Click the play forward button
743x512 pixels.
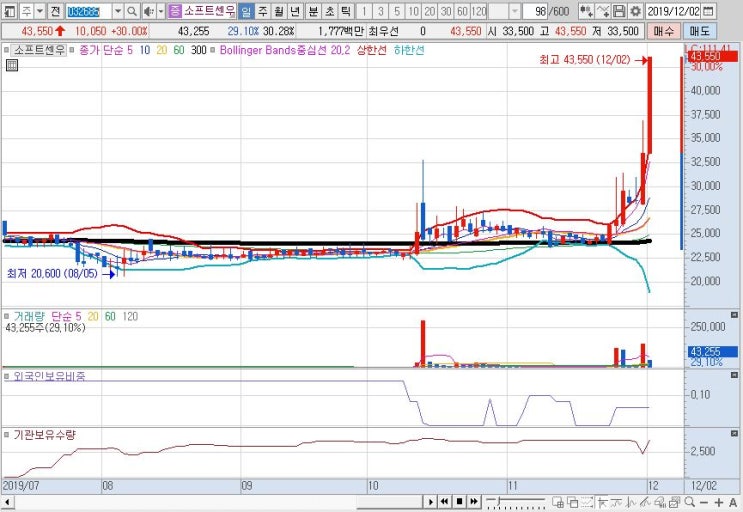[430, 502]
